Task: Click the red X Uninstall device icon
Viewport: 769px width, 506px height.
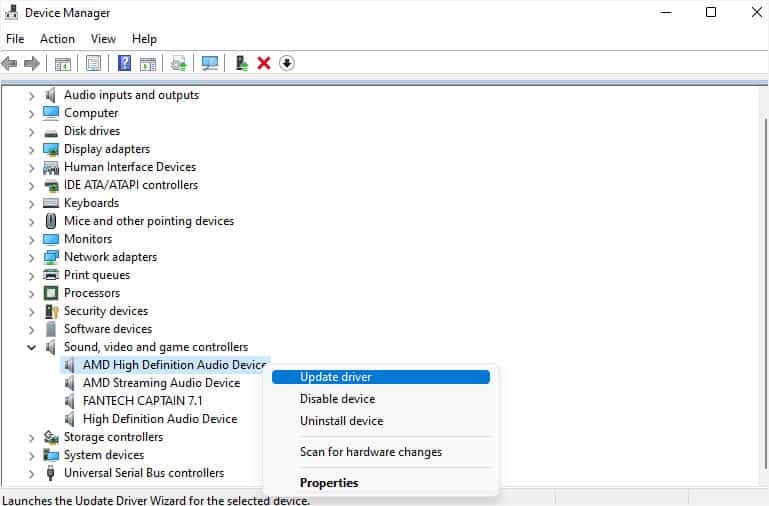Action: (x=264, y=63)
